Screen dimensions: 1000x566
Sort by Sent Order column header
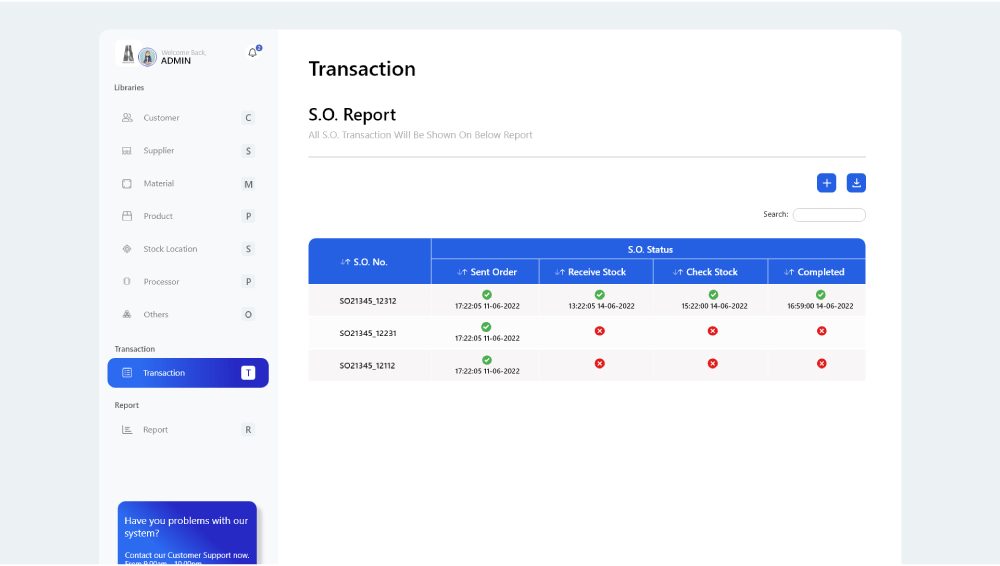tap(487, 272)
